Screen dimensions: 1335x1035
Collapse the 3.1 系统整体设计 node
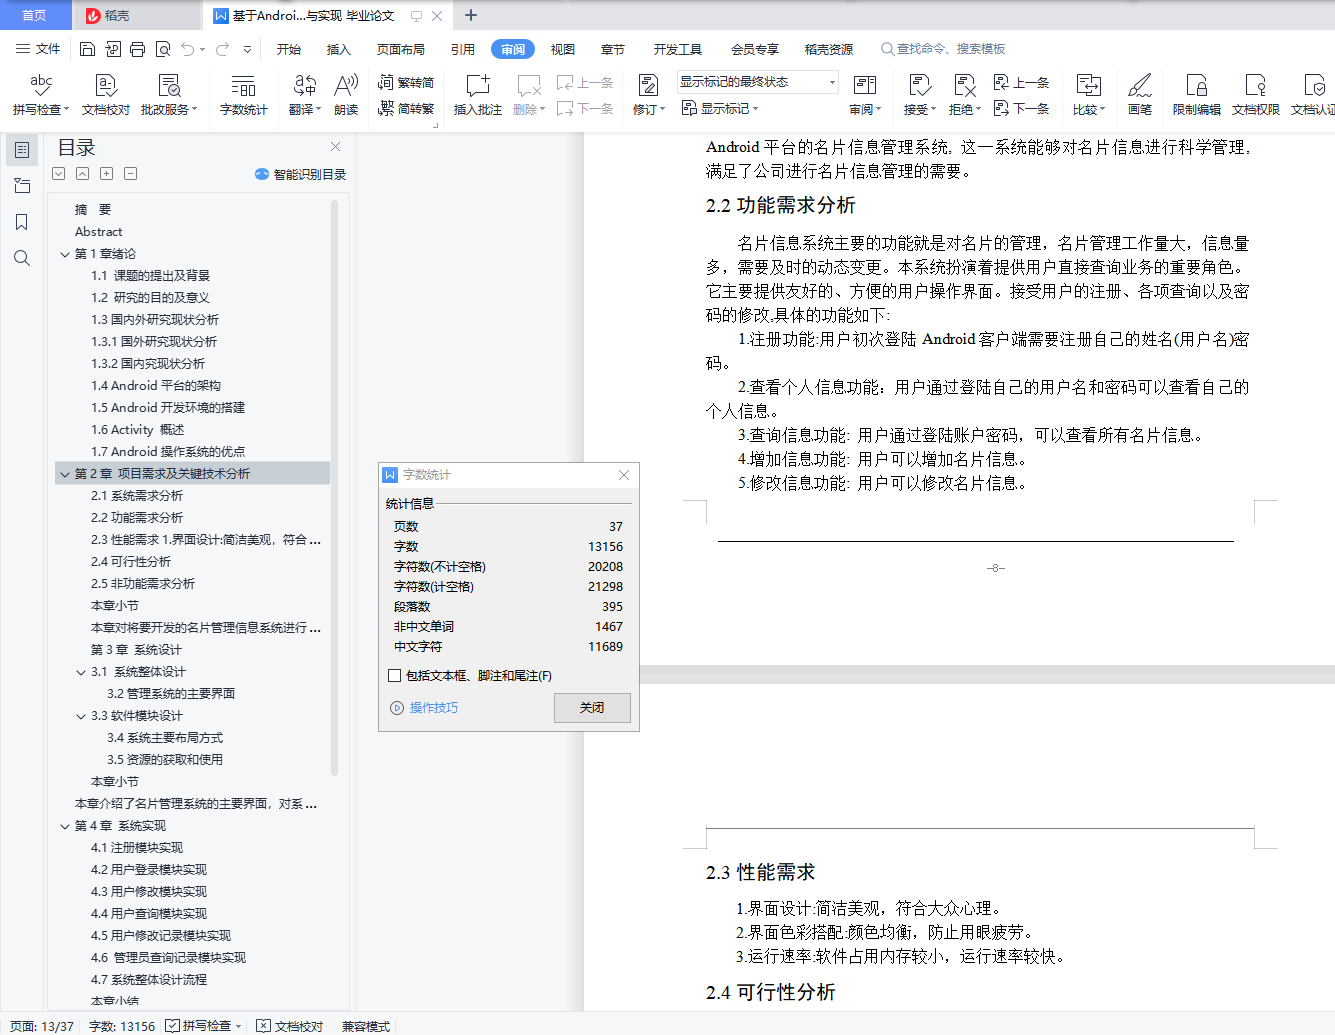81,672
